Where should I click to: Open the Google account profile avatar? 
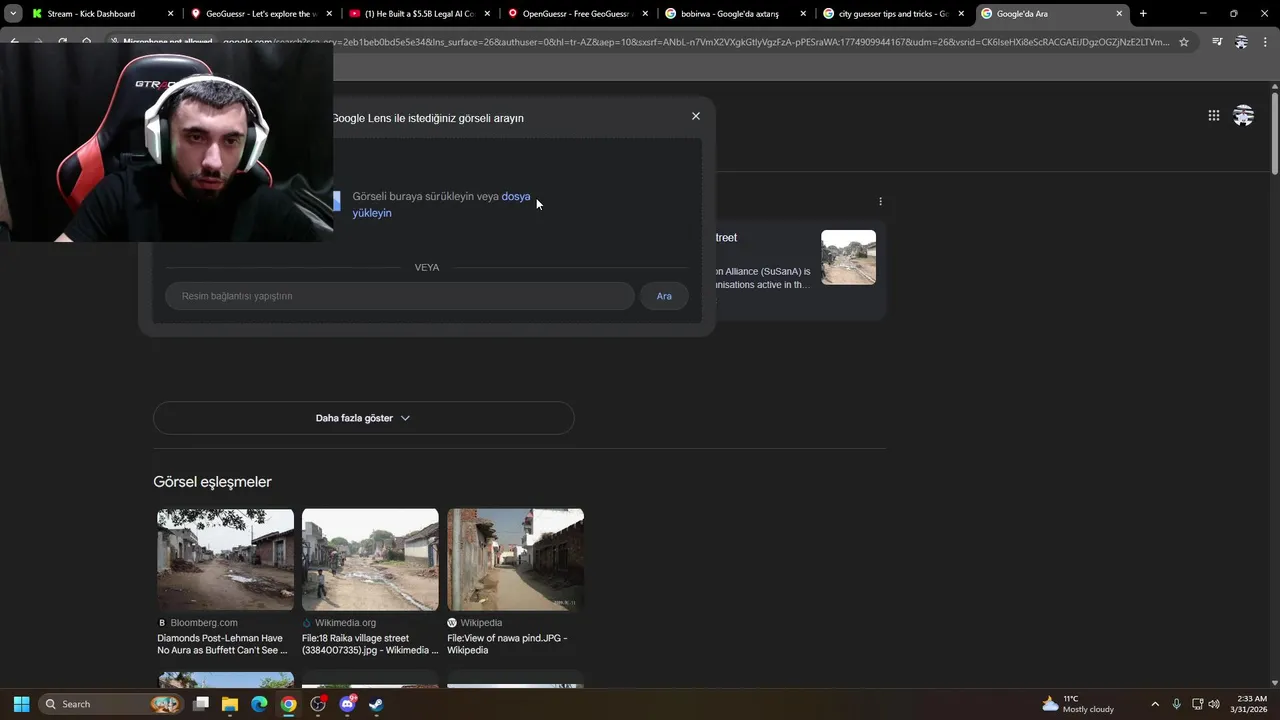tap(1243, 116)
